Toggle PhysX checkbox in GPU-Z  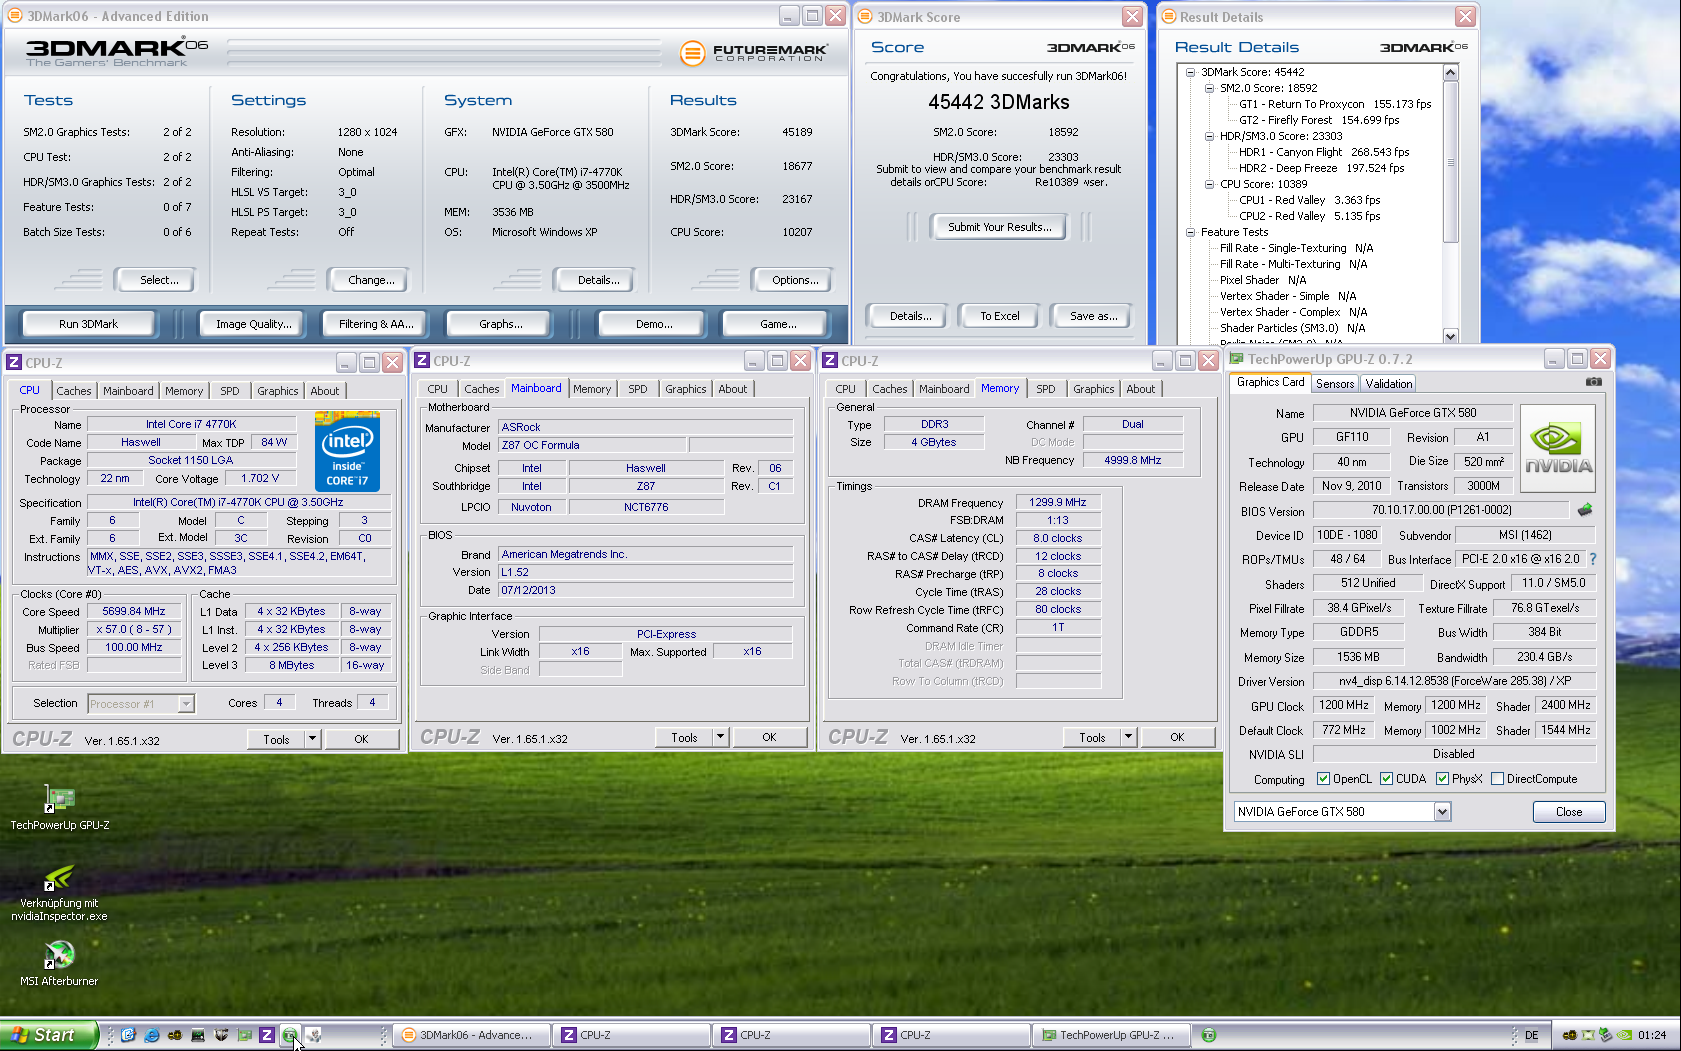(x=1442, y=779)
